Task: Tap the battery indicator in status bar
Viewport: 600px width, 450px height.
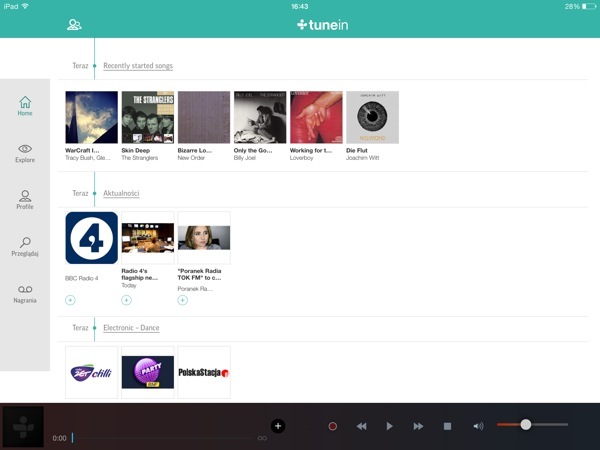Action: click(589, 7)
